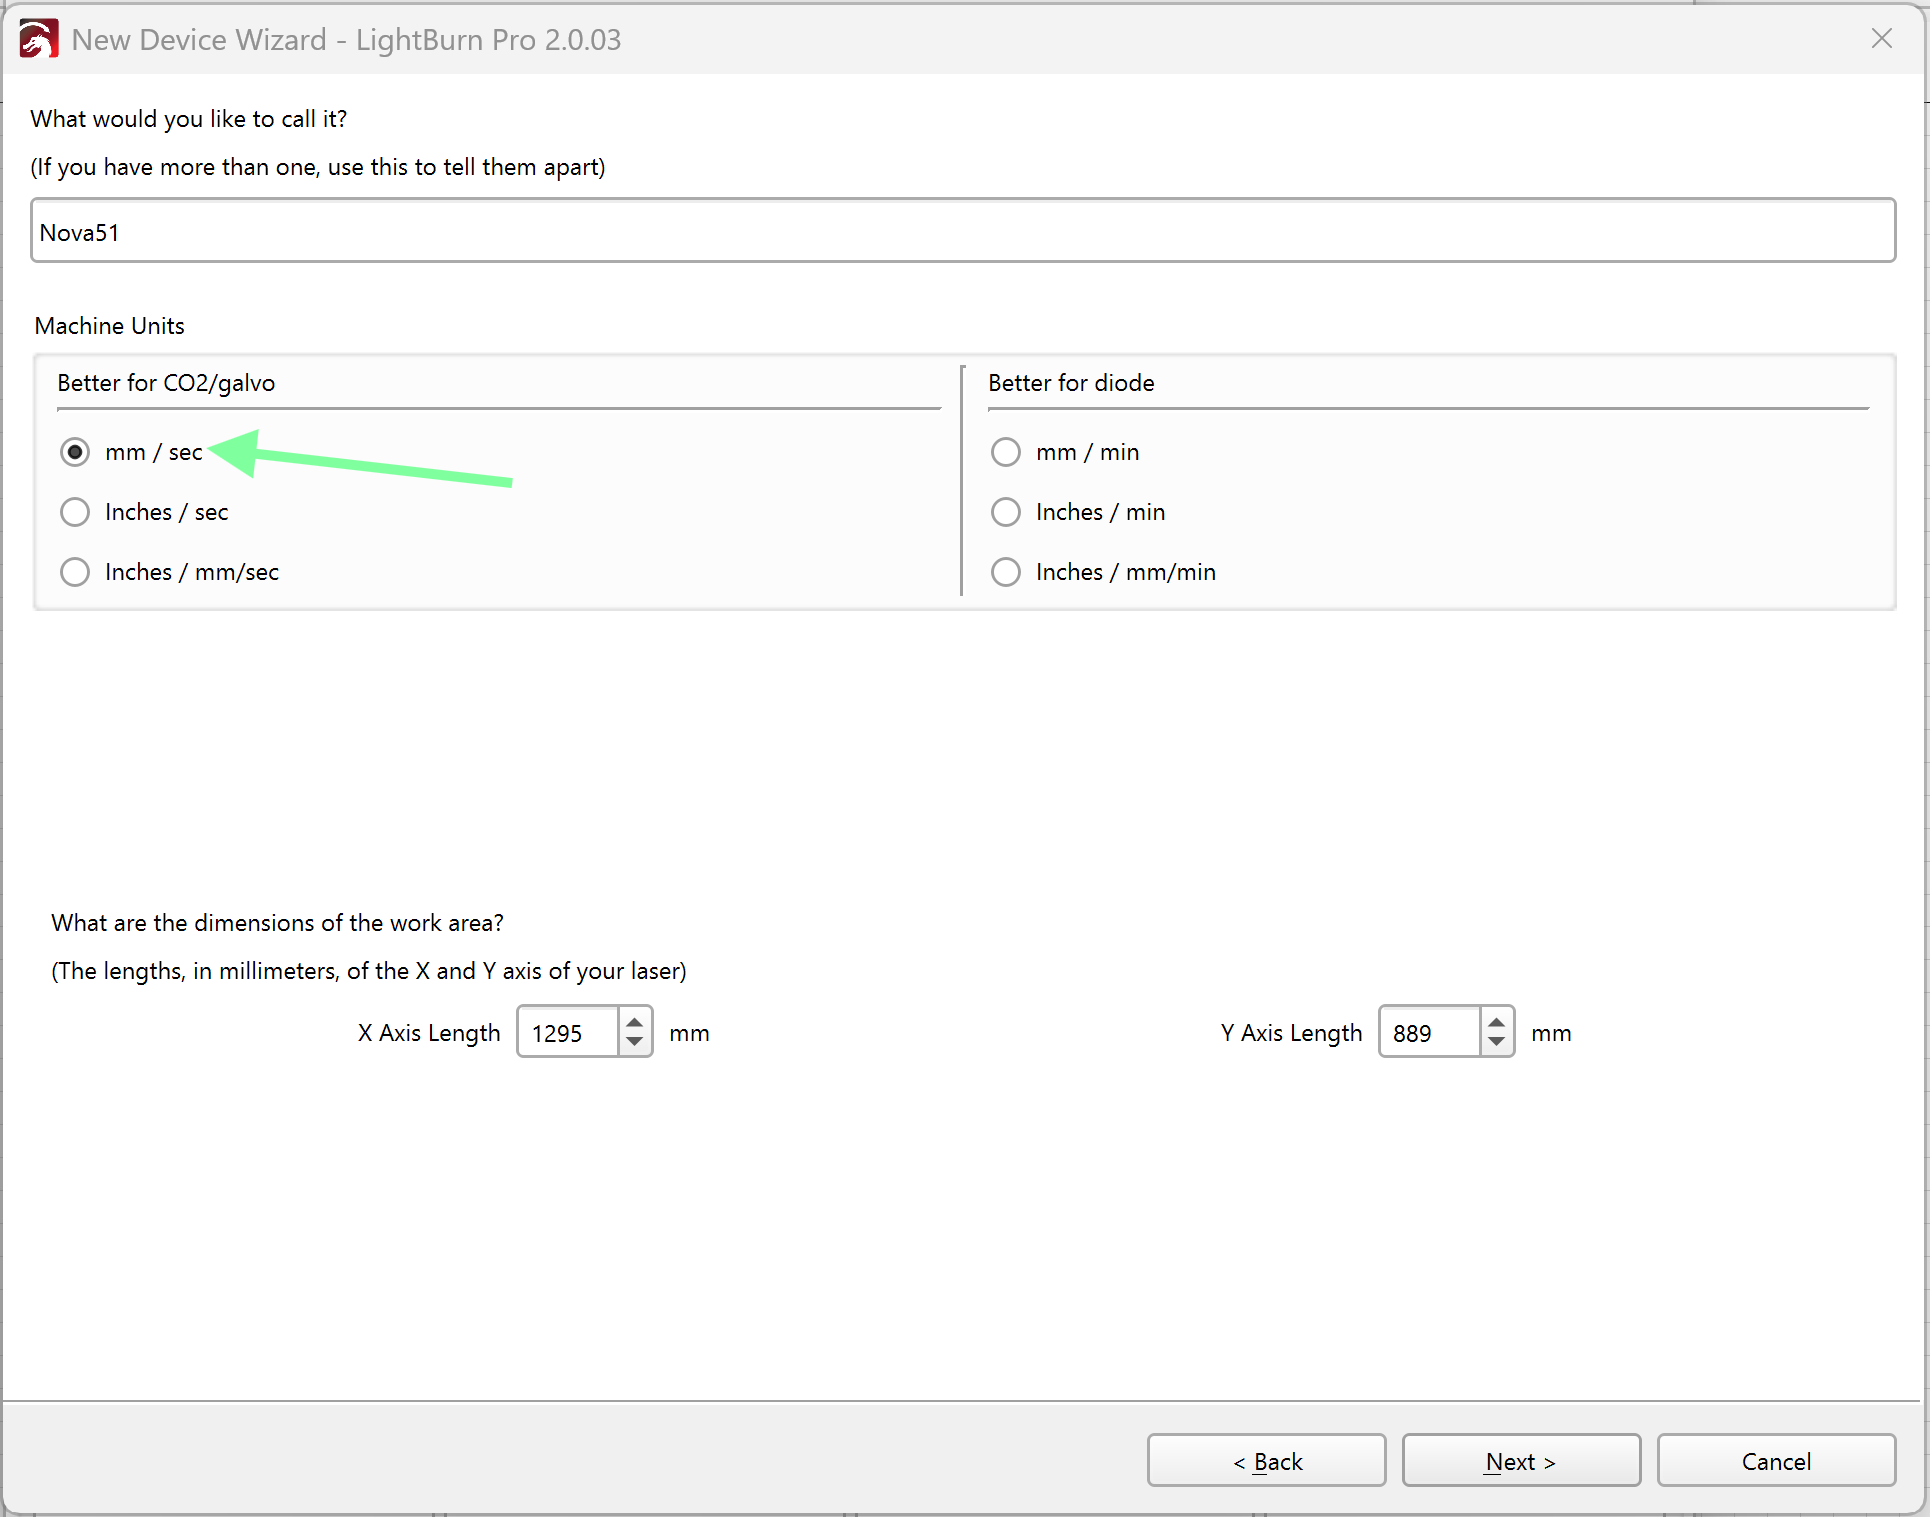
Task: Increase Y Axis Length with up arrow
Action: (x=1496, y=1023)
